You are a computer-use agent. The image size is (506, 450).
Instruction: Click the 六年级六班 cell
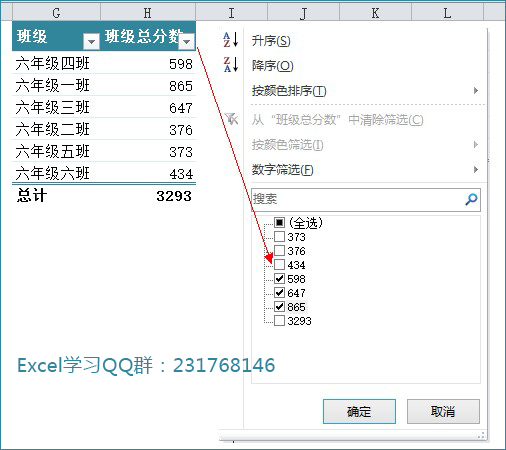point(56,173)
